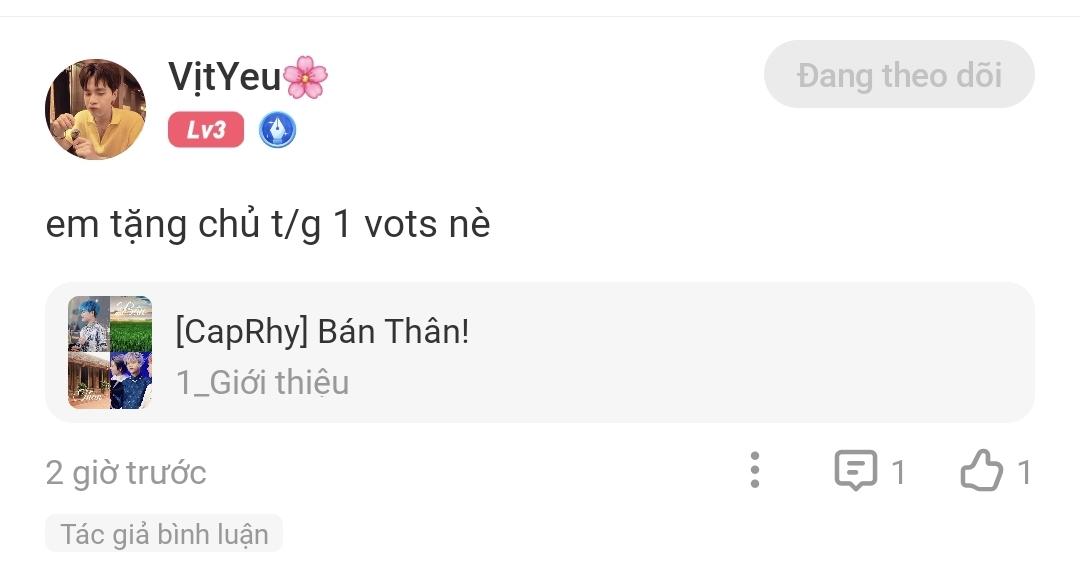The image size is (1080, 580).
Task: Tap the VịtYeu username
Action: (225, 77)
